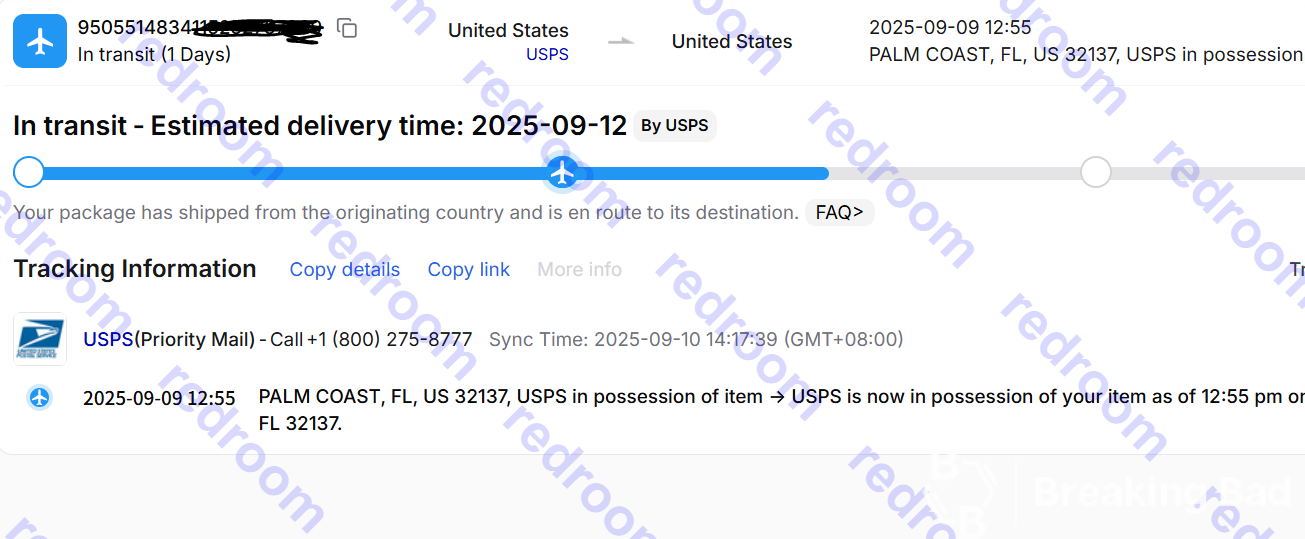Open the USPS link in the Priority Mail row
The width and height of the screenshot is (1305, 539).
pos(108,339)
